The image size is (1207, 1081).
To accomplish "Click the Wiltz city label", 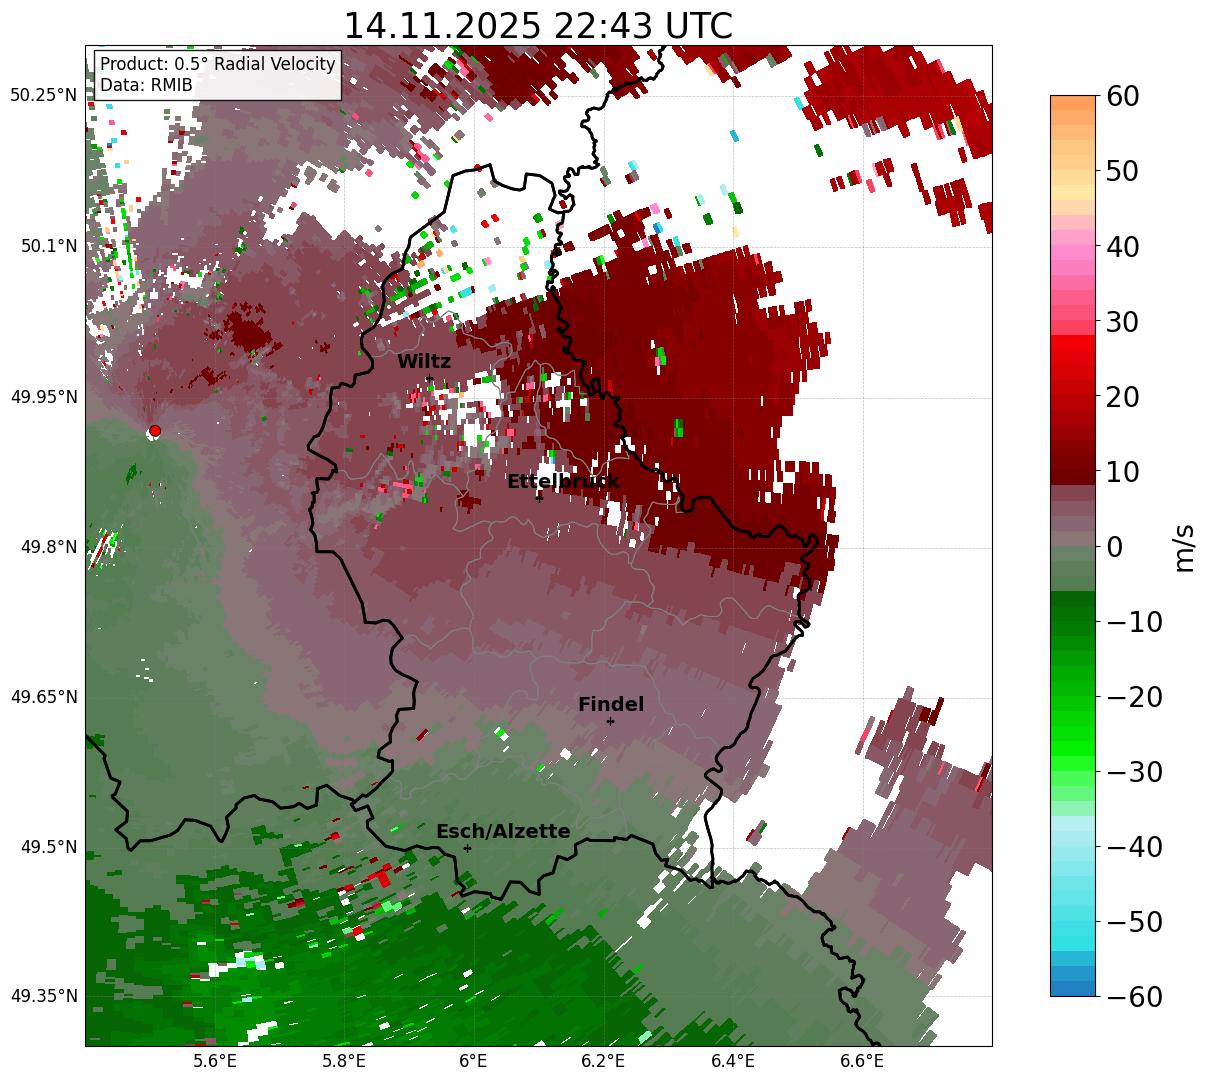I will (424, 362).
